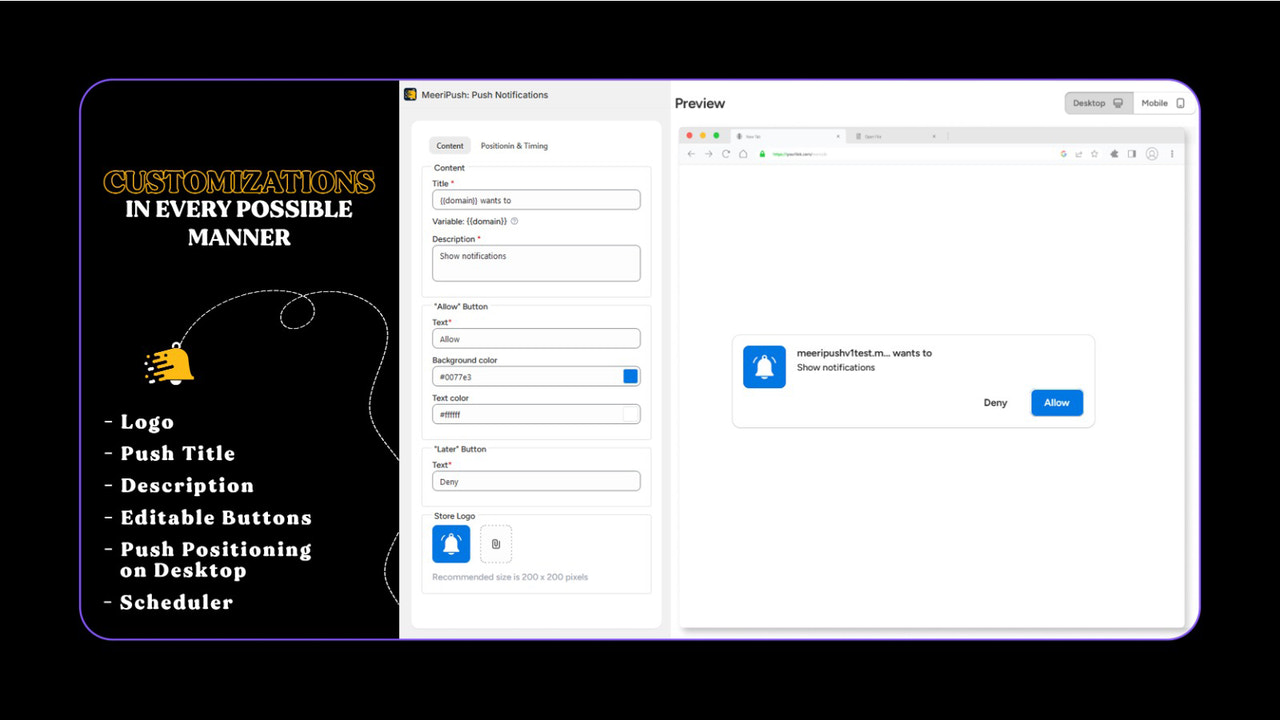Click the browser forward arrow in preview
The image size is (1280, 720).
coord(709,154)
